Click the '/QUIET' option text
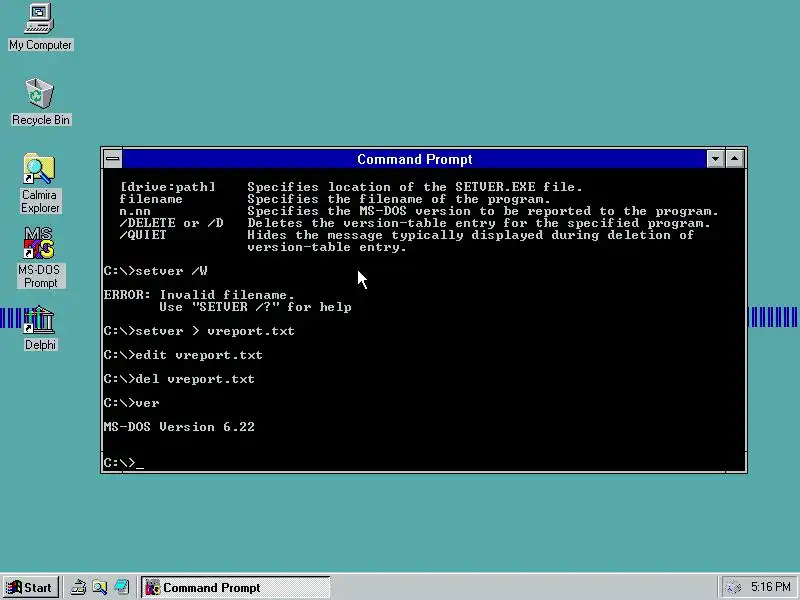 tap(143, 235)
